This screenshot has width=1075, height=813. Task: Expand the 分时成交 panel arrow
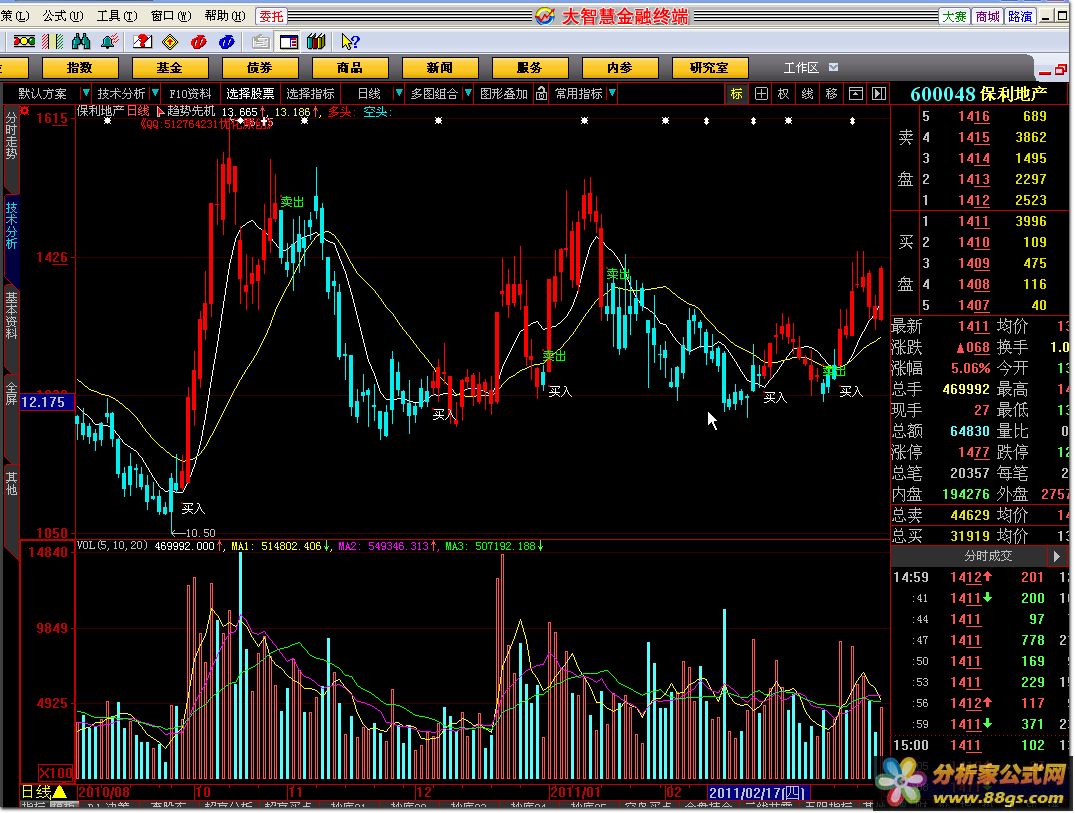tap(1056, 556)
